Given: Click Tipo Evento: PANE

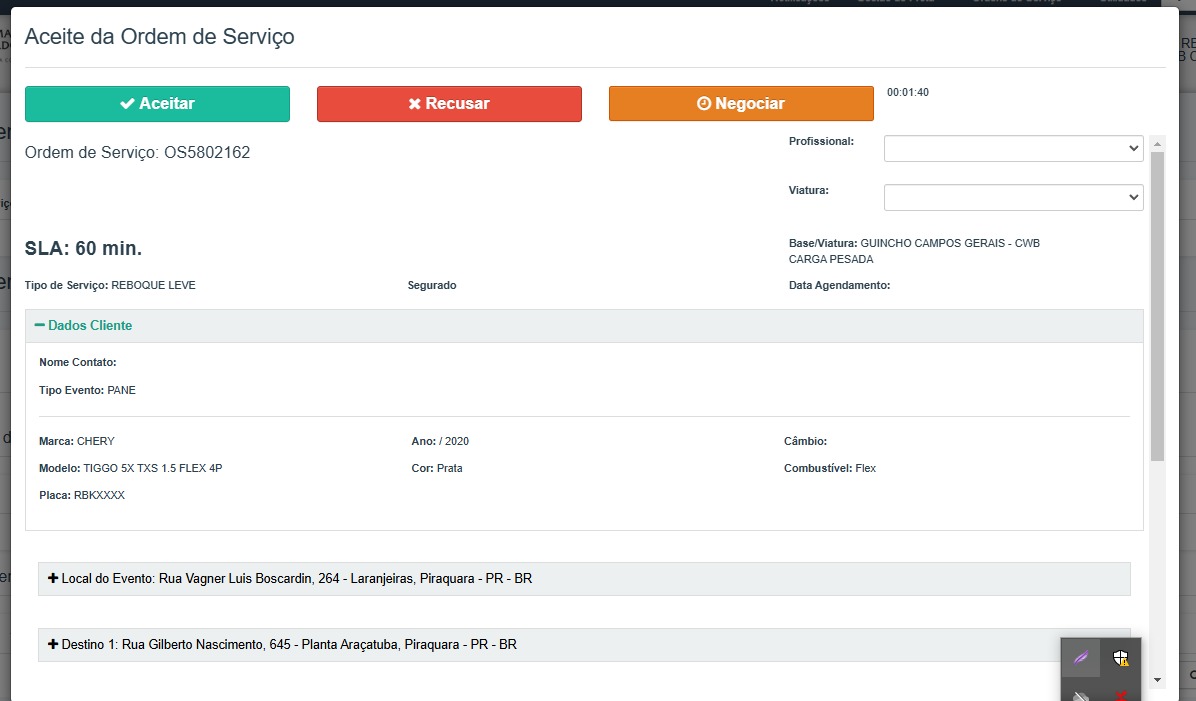Looking at the screenshot, I should [88, 391].
